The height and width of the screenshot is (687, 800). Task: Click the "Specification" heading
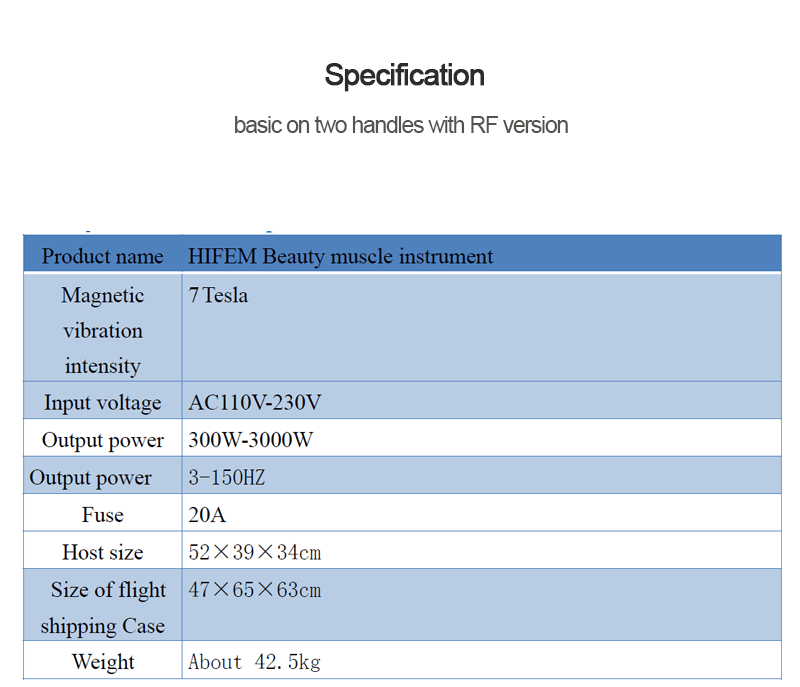(404, 75)
